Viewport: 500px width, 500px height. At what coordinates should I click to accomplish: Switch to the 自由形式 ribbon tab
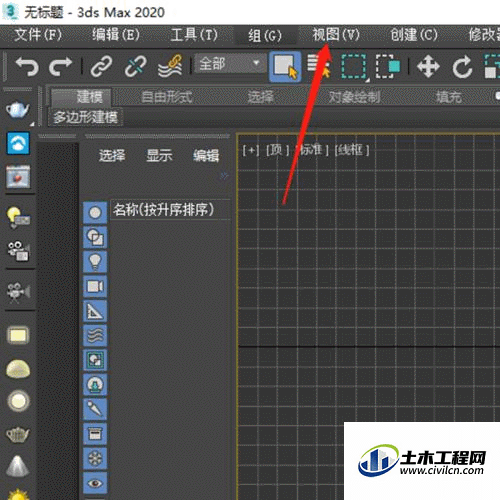[166, 97]
